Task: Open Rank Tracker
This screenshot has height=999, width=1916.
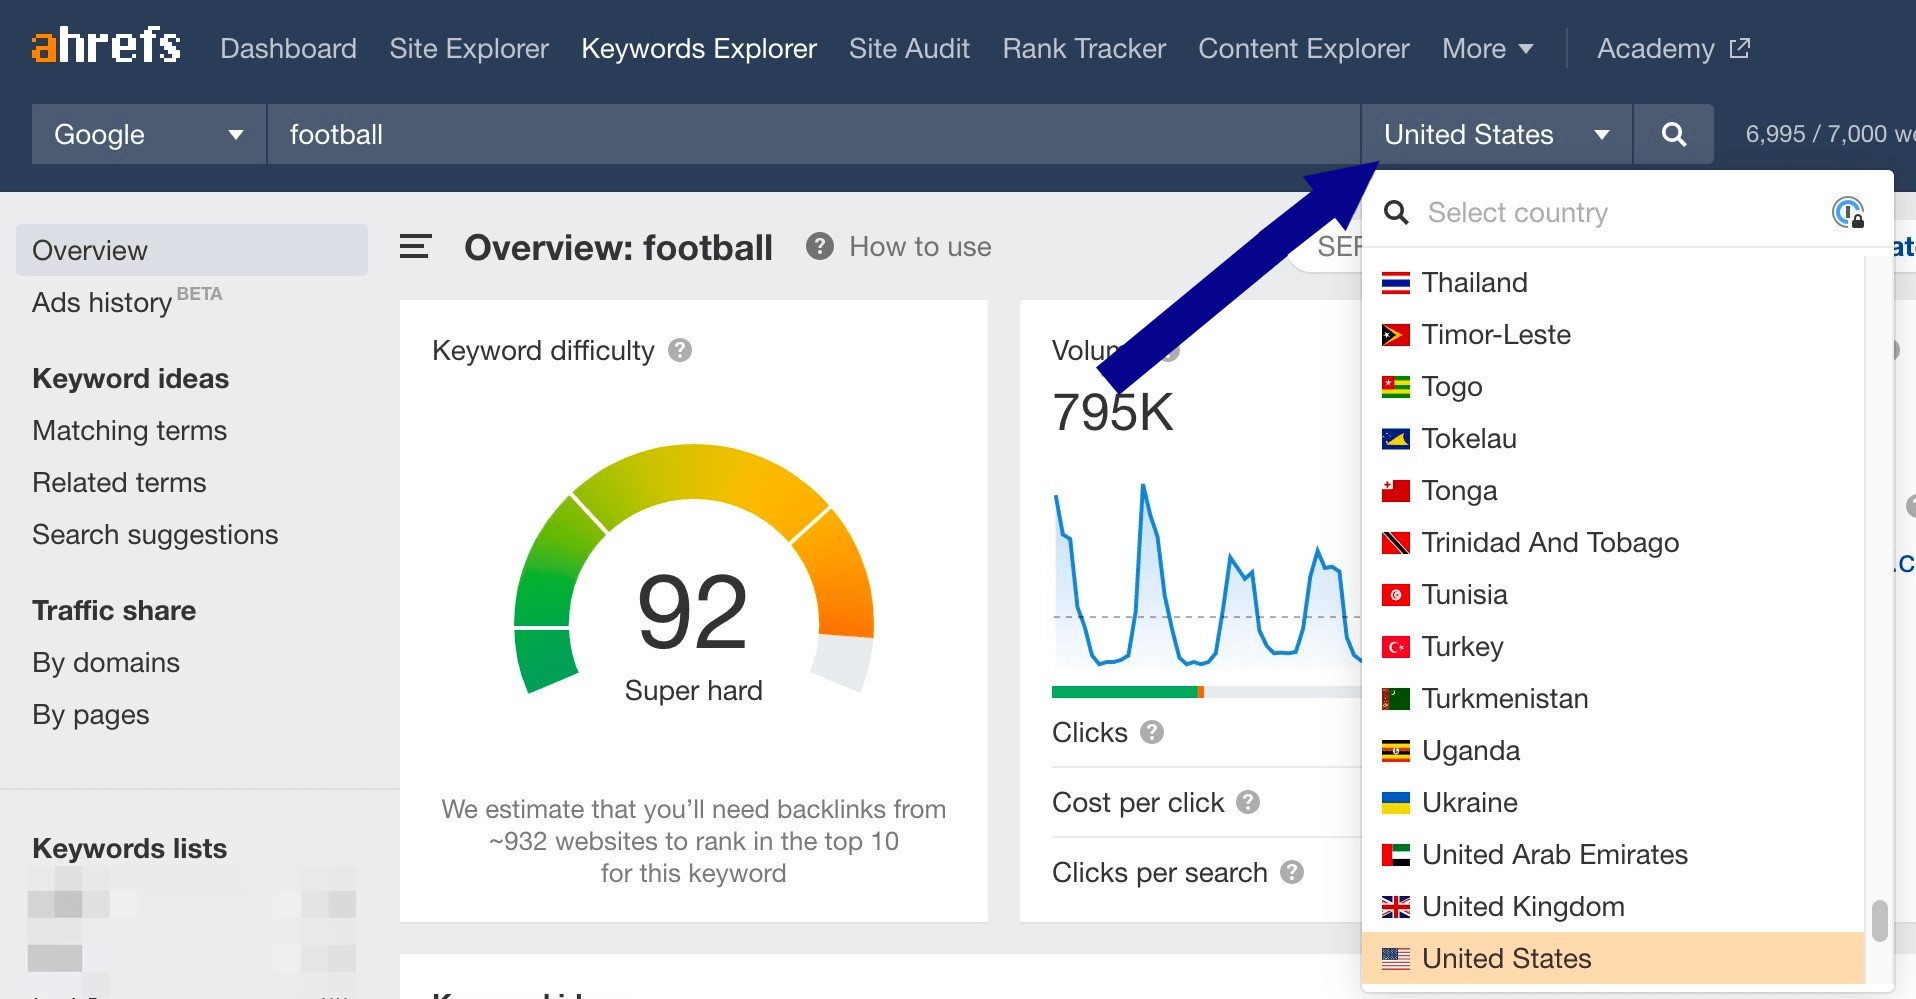Action: pyautogui.click(x=1084, y=48)
